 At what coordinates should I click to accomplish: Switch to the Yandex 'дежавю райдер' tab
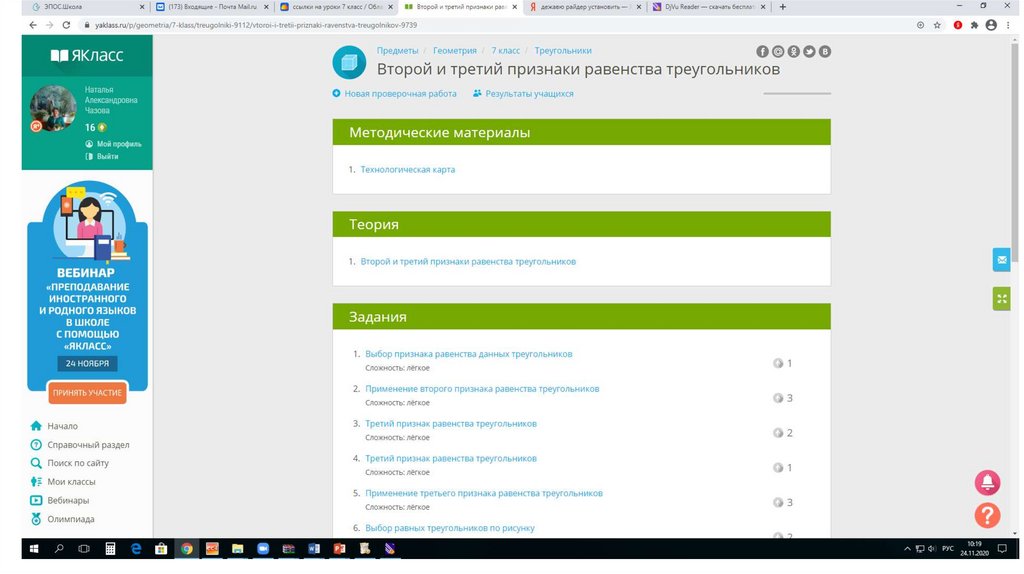point(584,7)
